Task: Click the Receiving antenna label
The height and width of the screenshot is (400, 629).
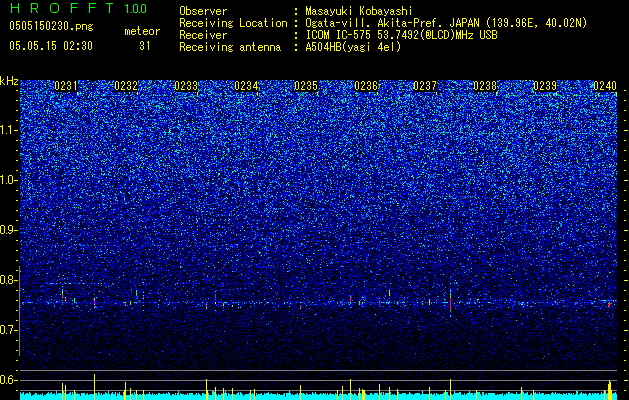Action: (230, 47)
